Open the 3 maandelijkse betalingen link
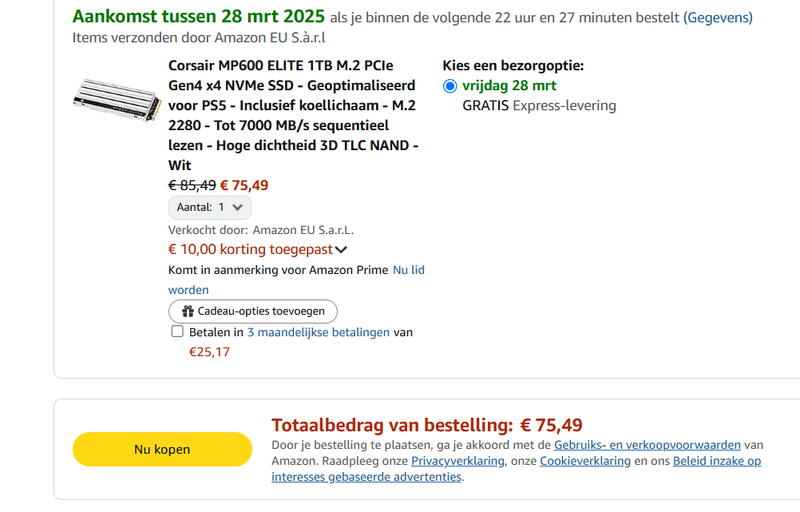The height and width of the screenshot is (512, 800). click(x=318, y=332)
